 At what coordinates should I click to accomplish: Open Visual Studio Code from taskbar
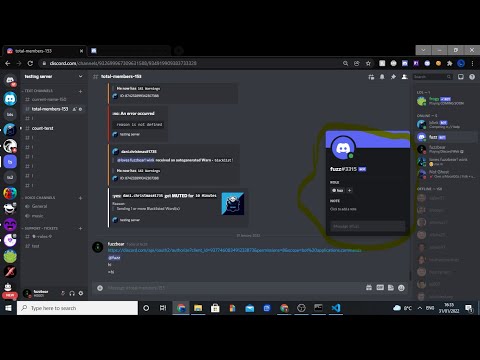click(336, 308)
